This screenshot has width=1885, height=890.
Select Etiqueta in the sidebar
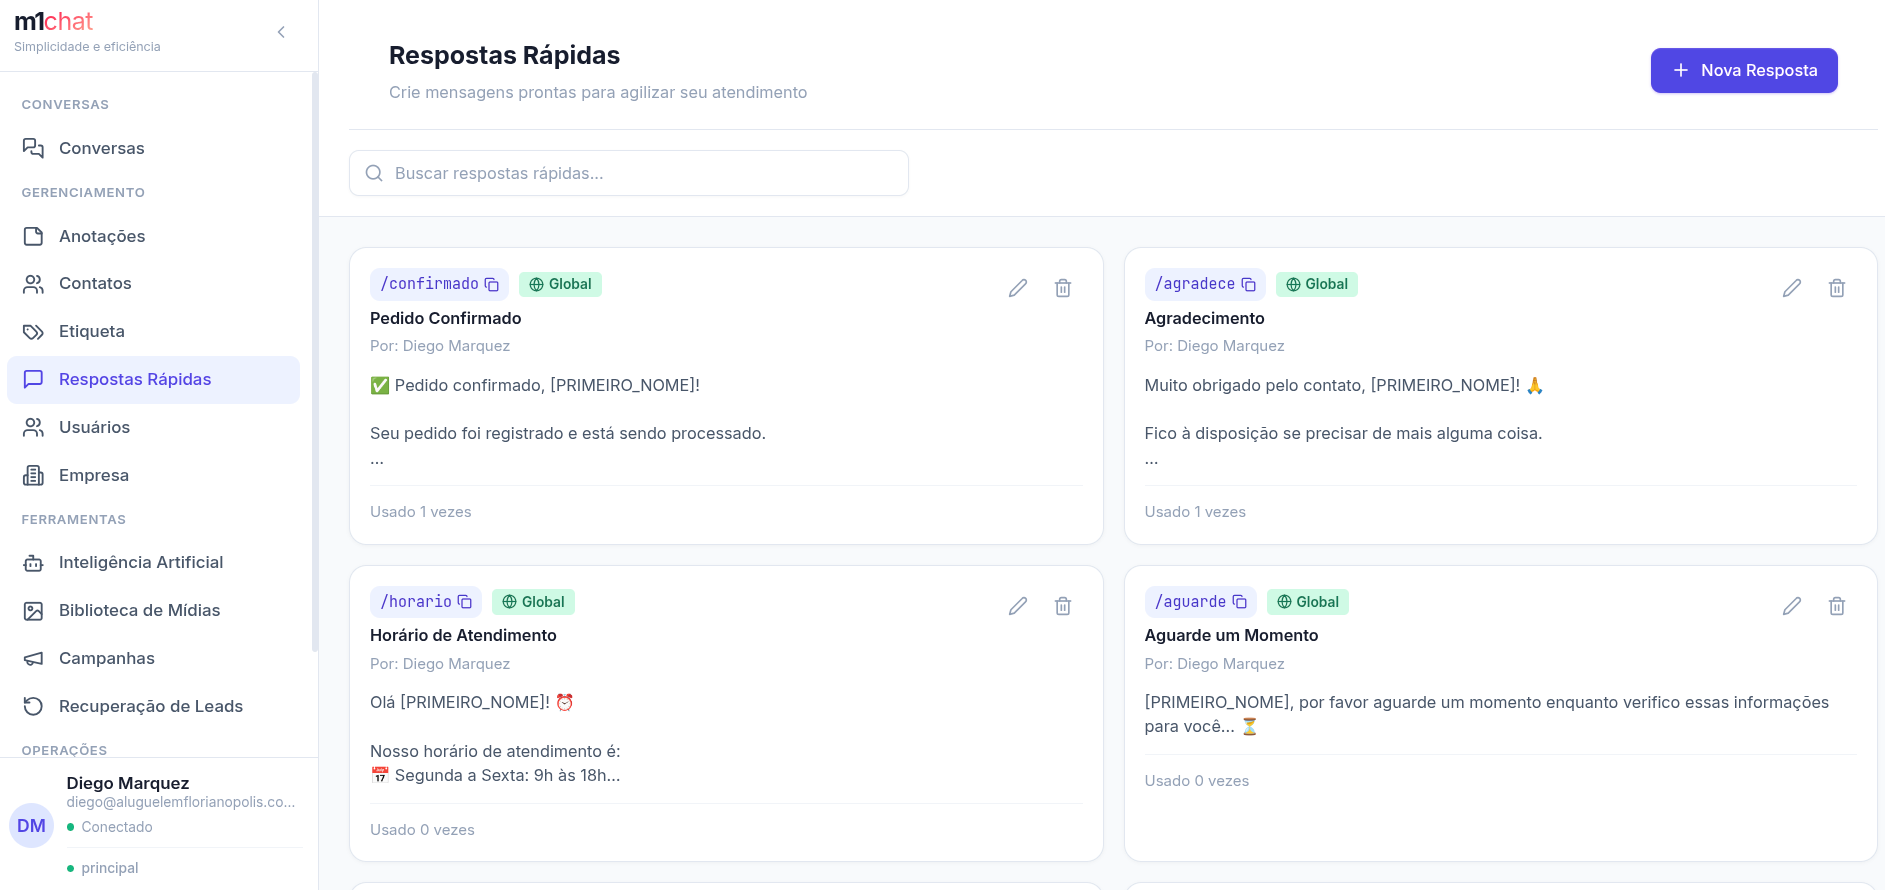(153, 332)
